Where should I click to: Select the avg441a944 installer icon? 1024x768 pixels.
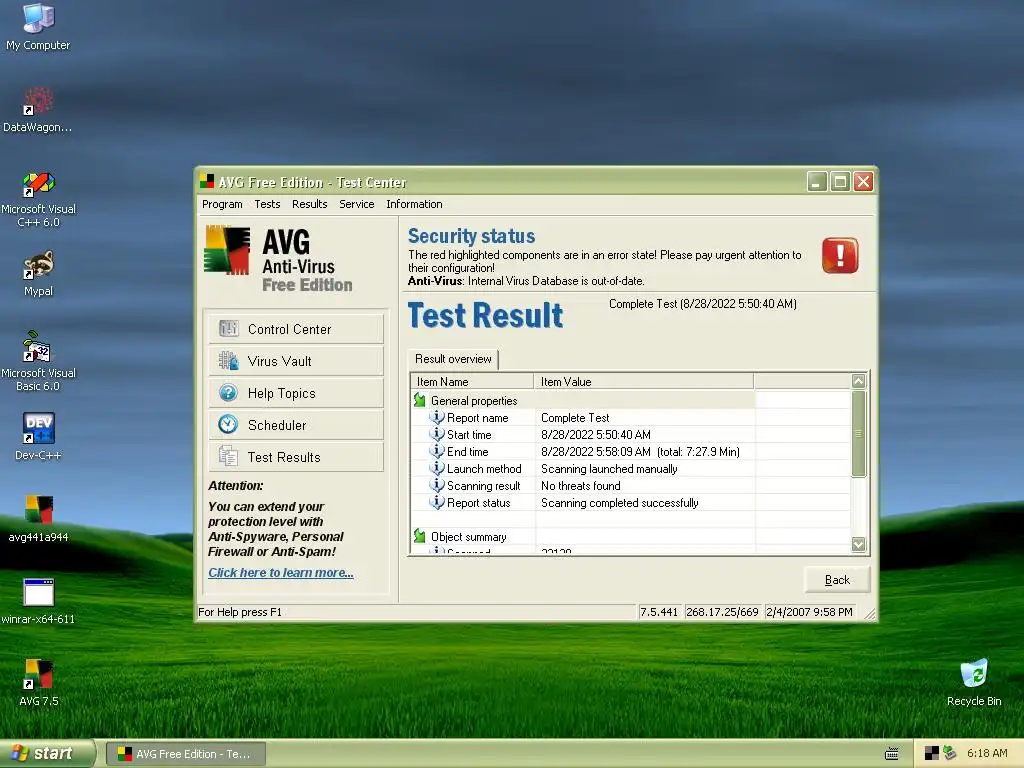click(x=38, y=519)
